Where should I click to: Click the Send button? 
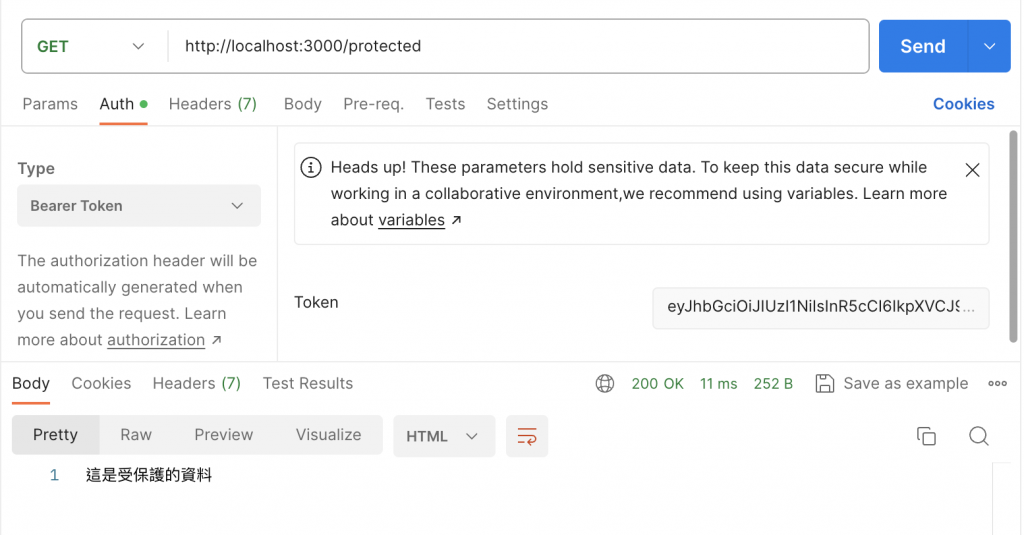[x=922, y=46]
